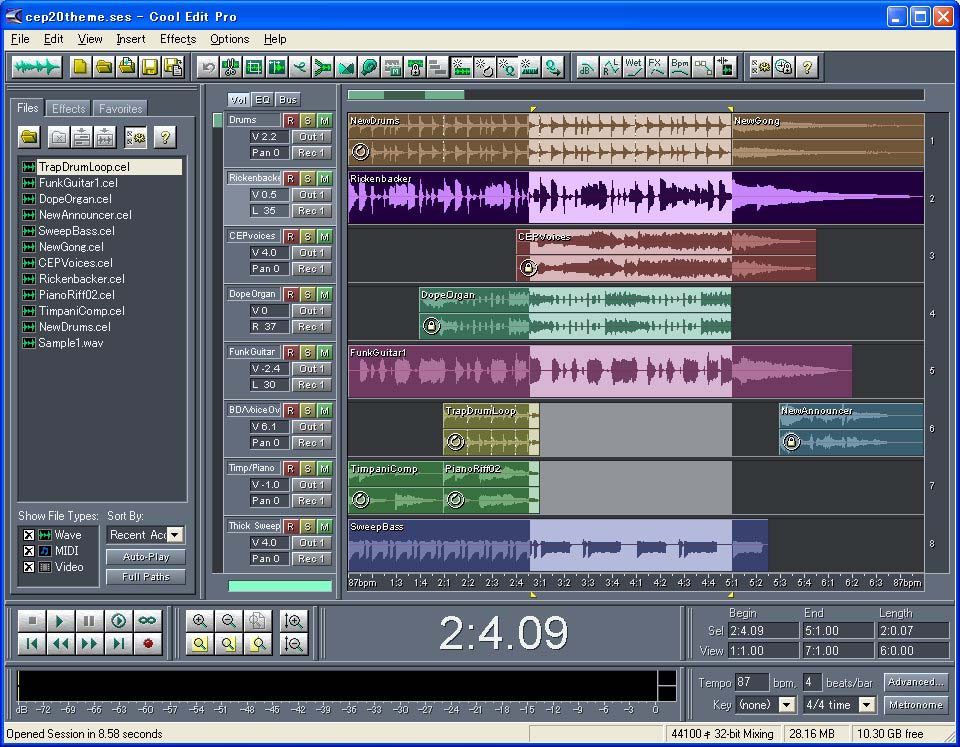Click the Record button in transport controls
The height and width of the screenshot is (747, 960).
click(x=147, y=644)
